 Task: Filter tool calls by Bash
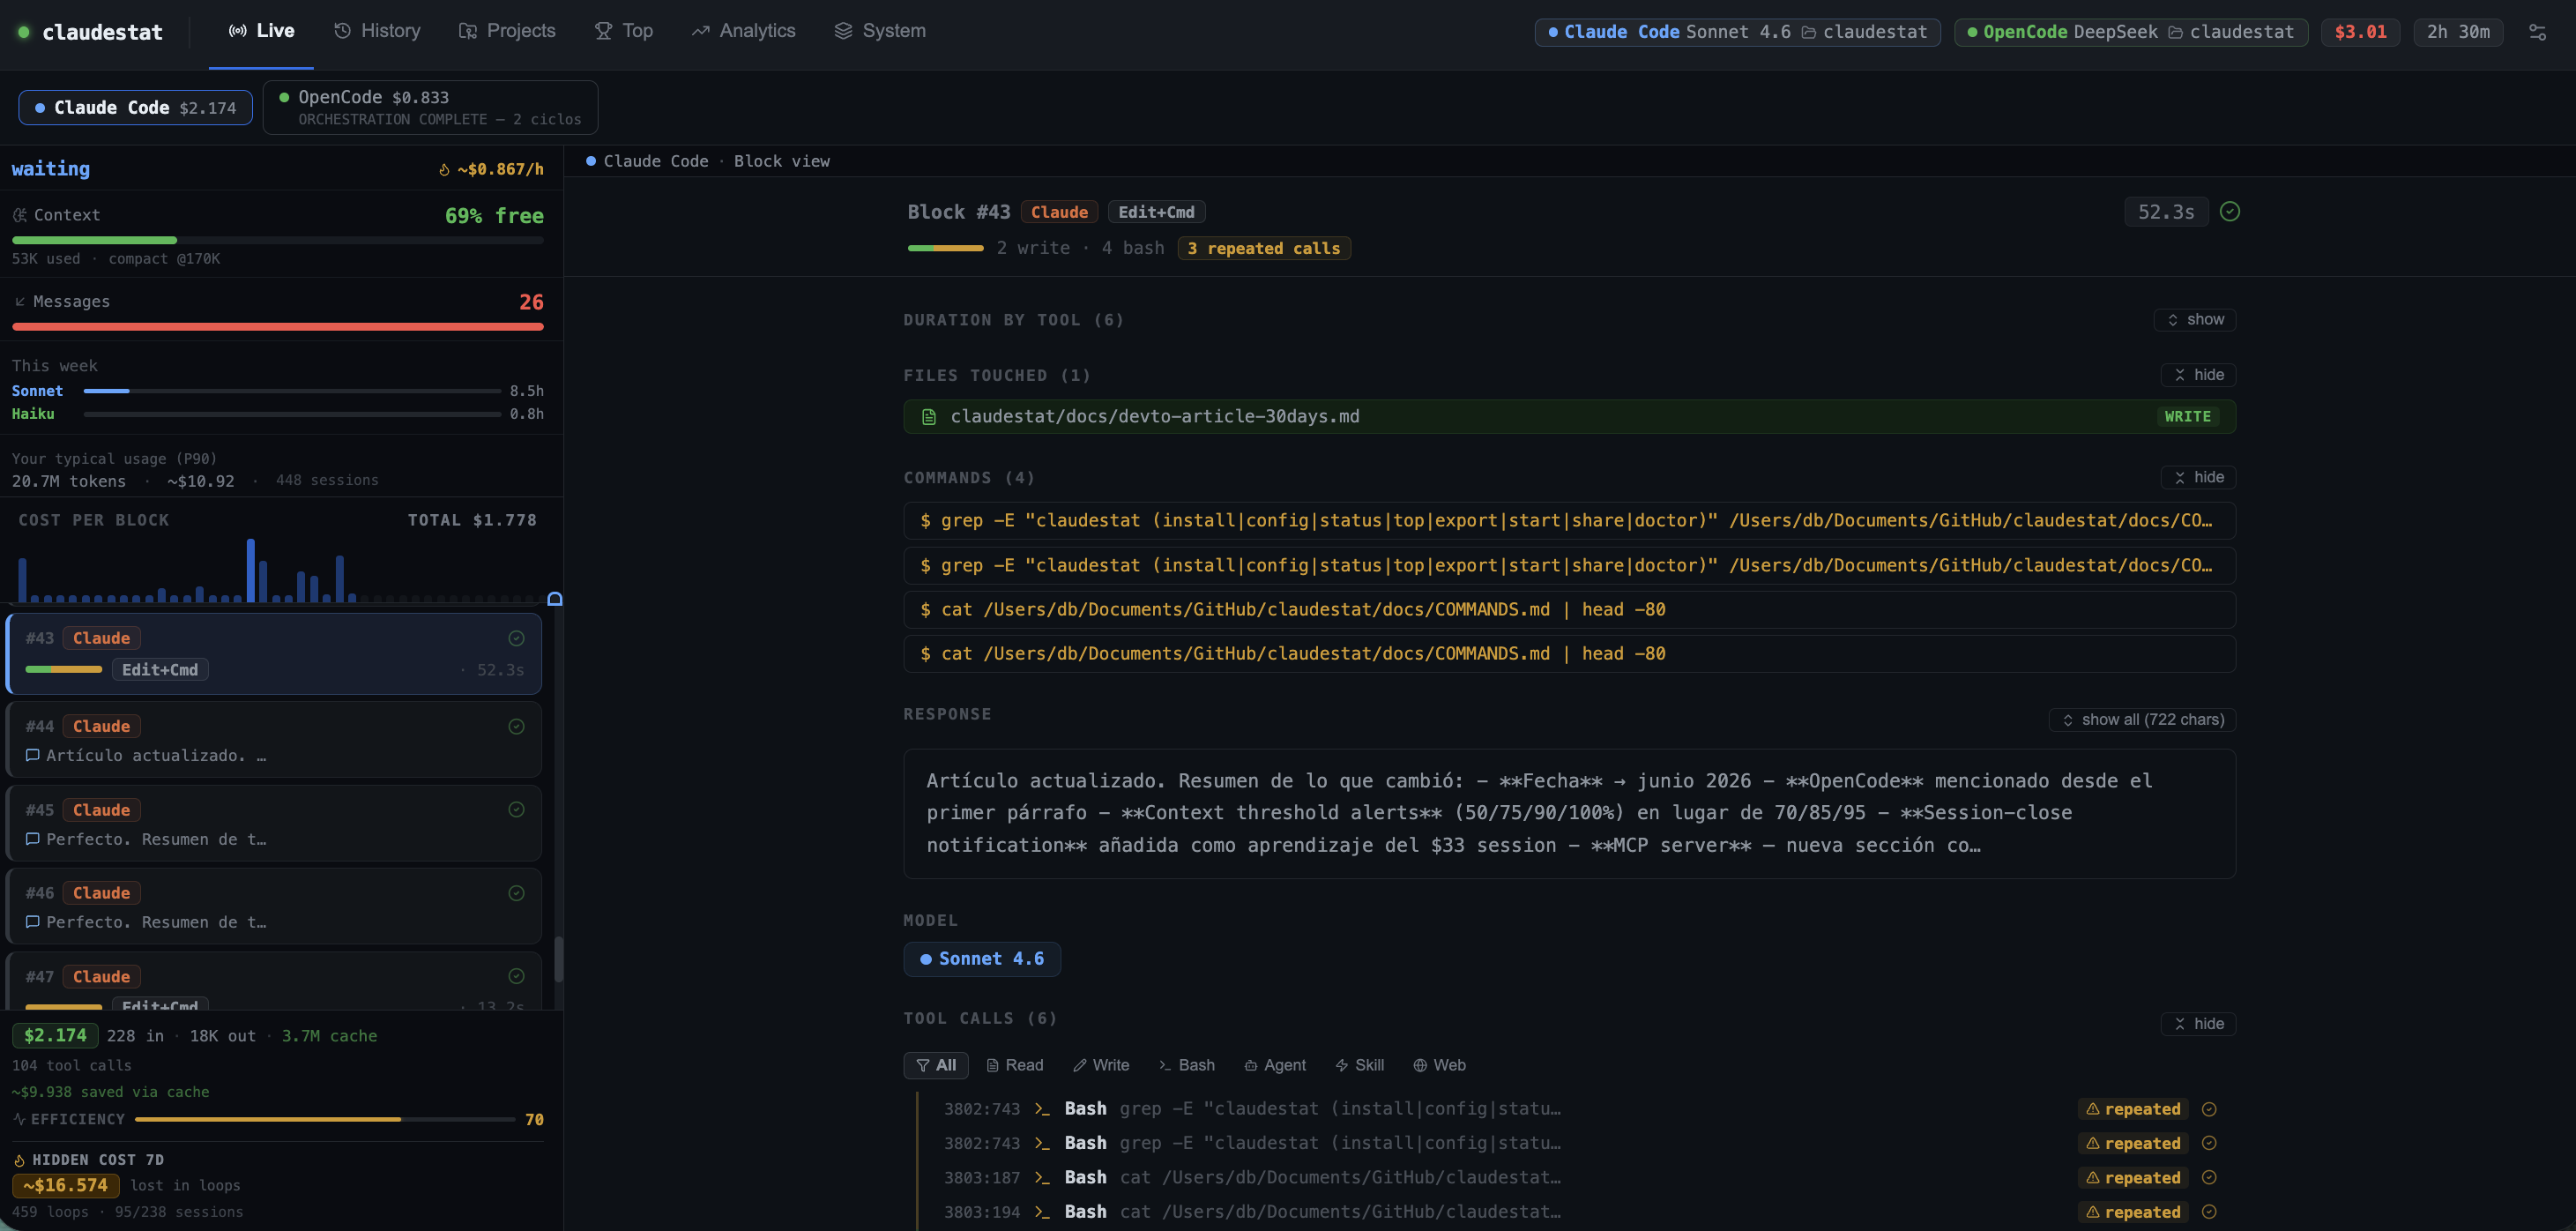coord(1187,1066)
